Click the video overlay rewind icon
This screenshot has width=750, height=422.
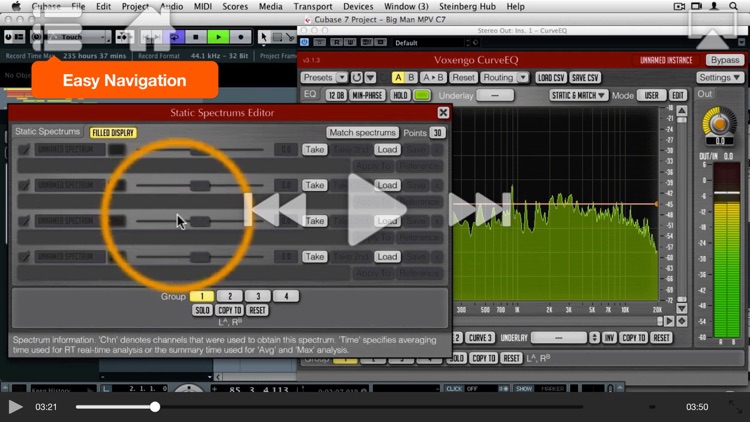point(276,210)
